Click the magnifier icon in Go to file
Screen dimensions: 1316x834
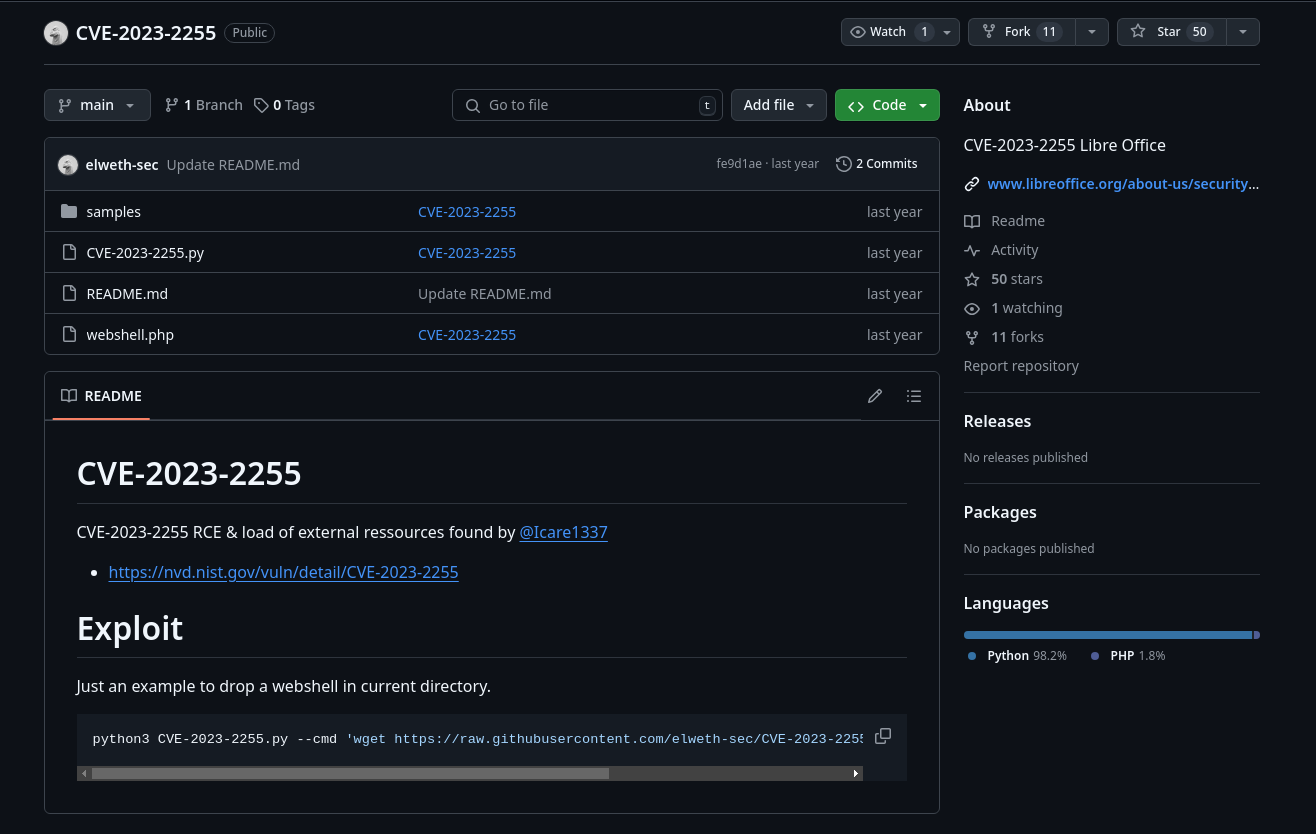(473, 105)
